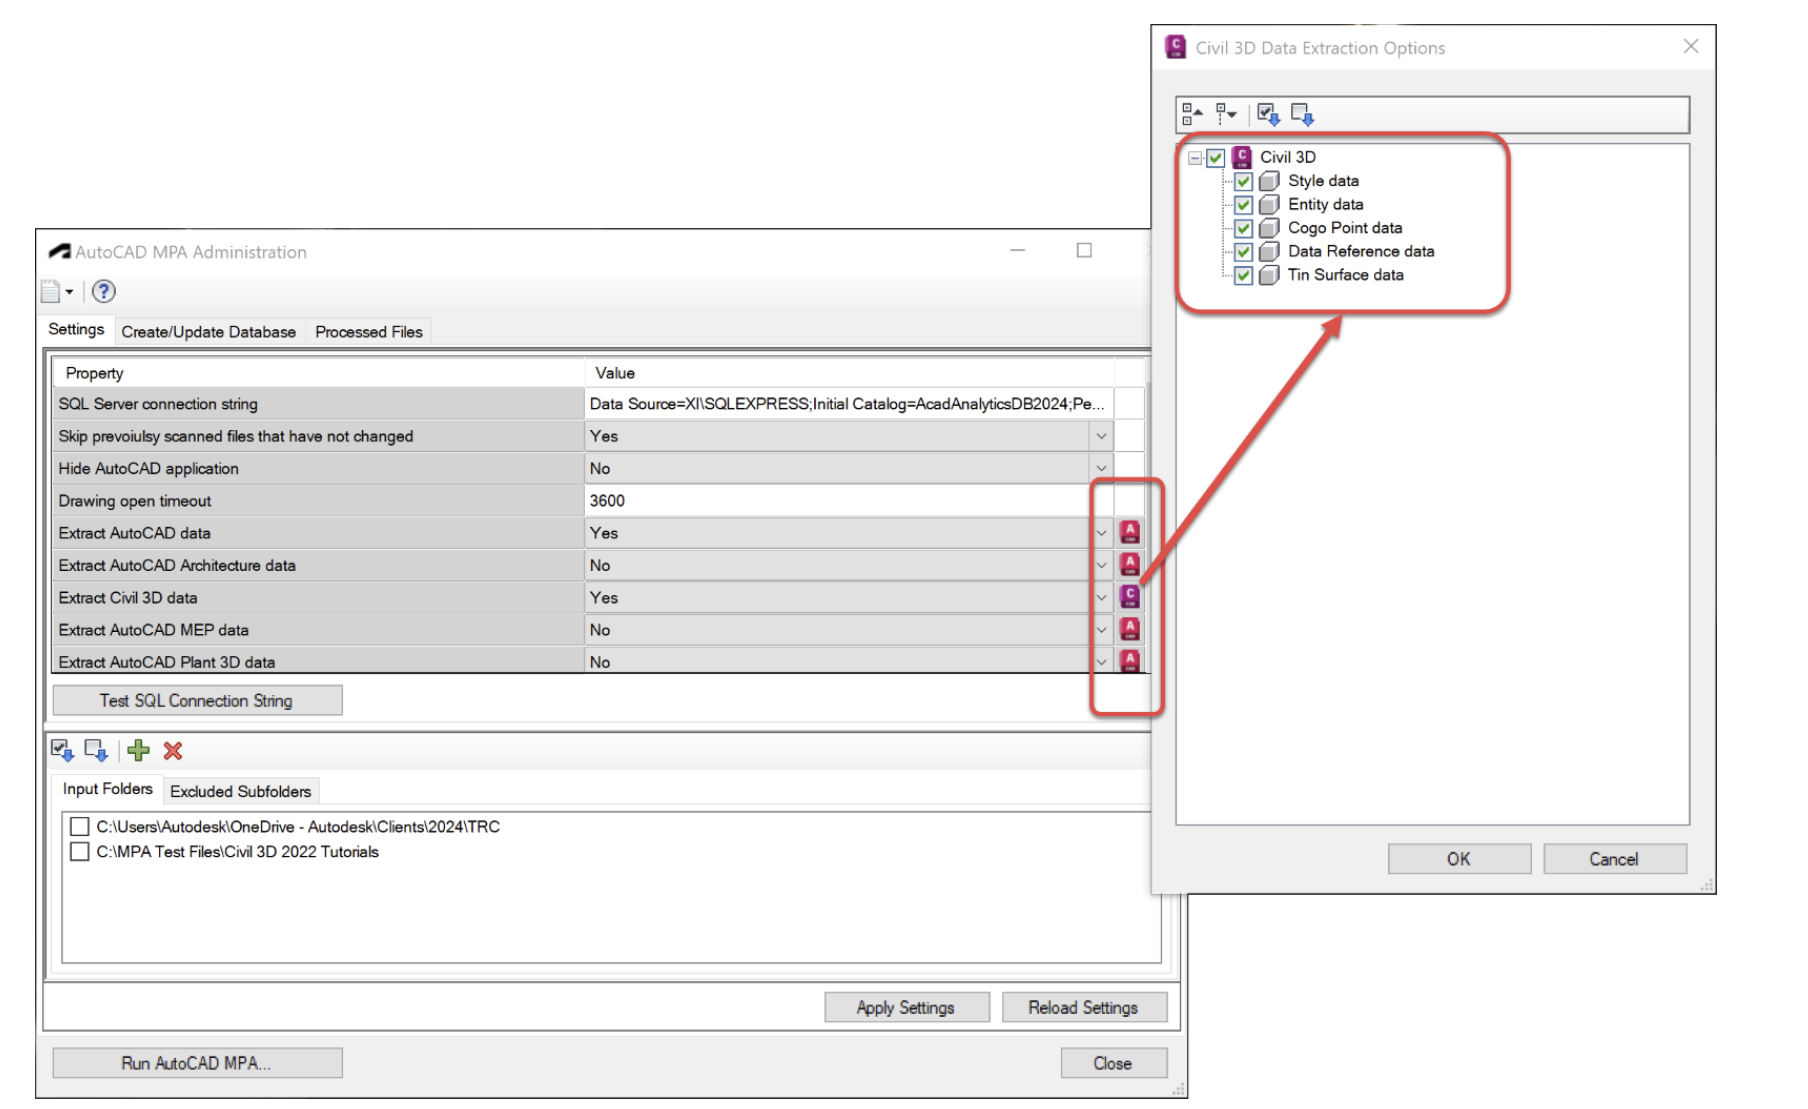This screenshot has height=1109, width=1808.
Task: Uncheck all input folders toolbar icon
Action: [97, 751]
